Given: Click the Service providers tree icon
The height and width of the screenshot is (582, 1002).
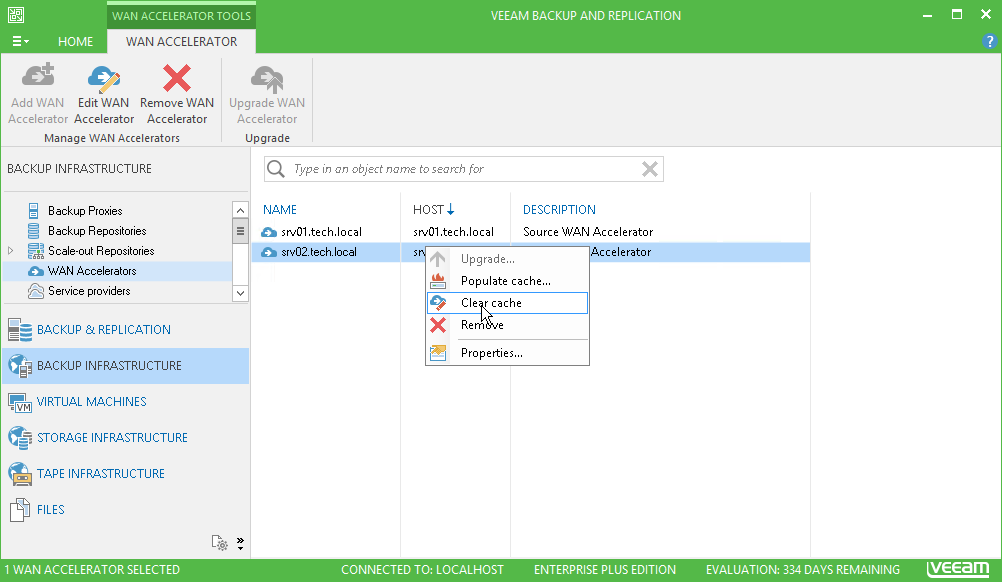Looking at the screenshot, I should [36, 291].
